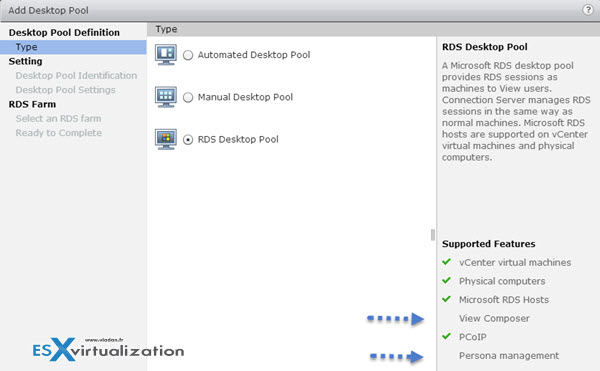Viewport: 600px width, 371px height.
Task: Click the RDS Farm section heading
Action: [x=32, y=104]
